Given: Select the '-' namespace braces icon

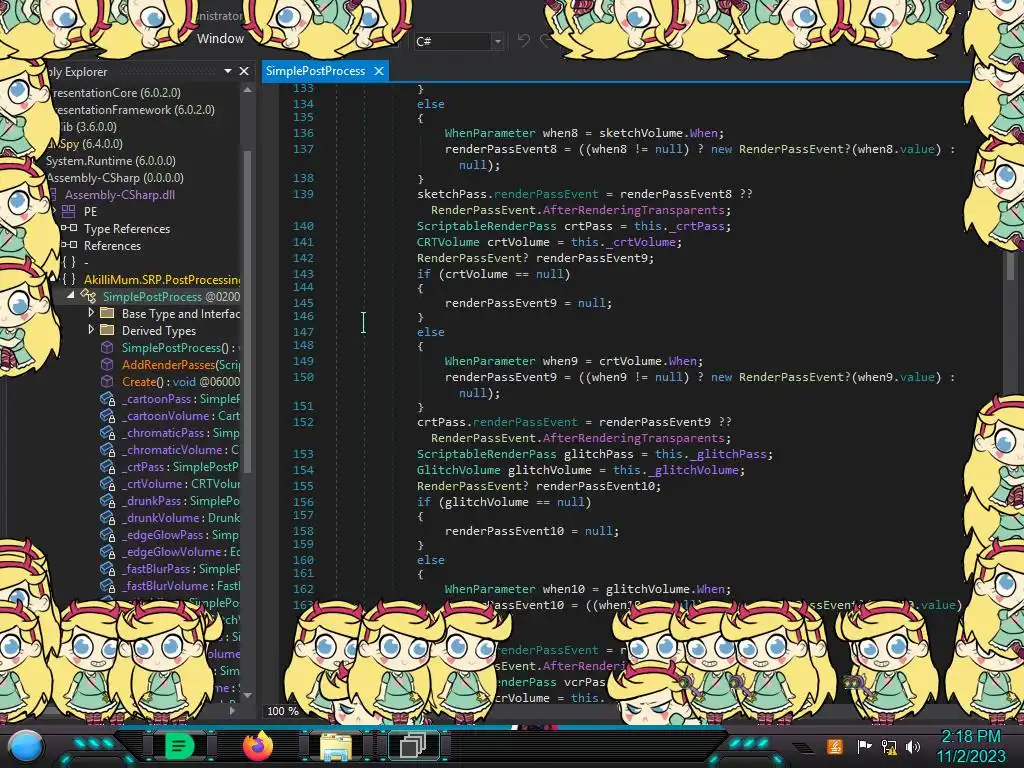Looking at the screenshot, I should (x=69, y=263).
